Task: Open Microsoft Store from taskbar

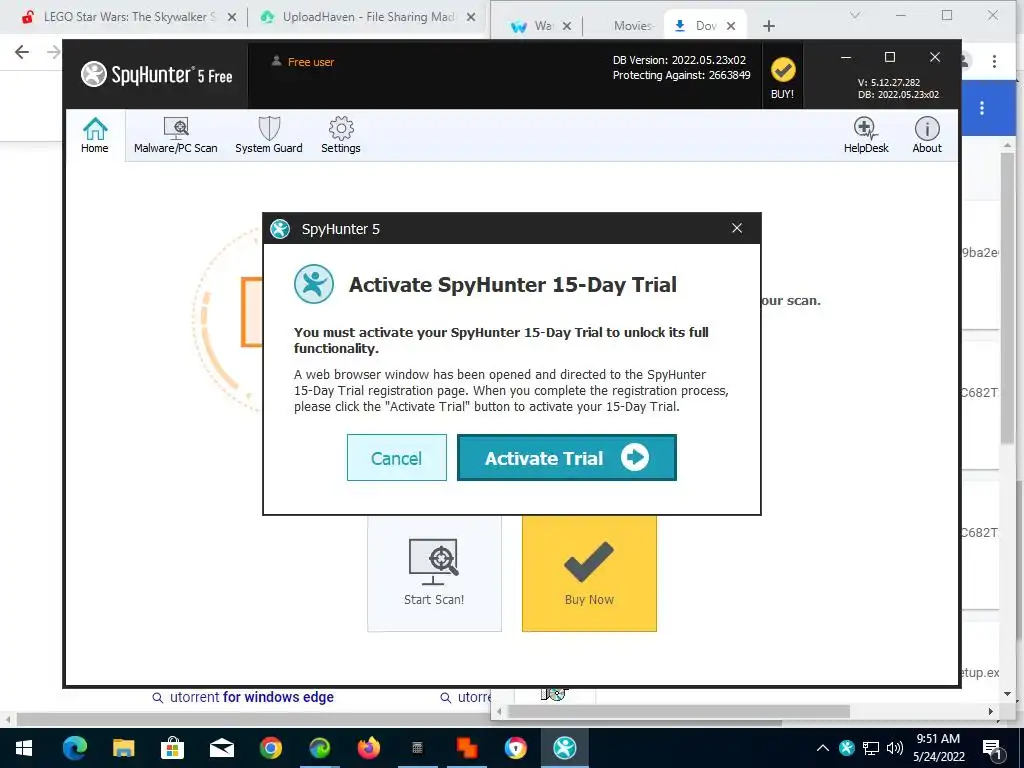Action: (x=172, y=748)
